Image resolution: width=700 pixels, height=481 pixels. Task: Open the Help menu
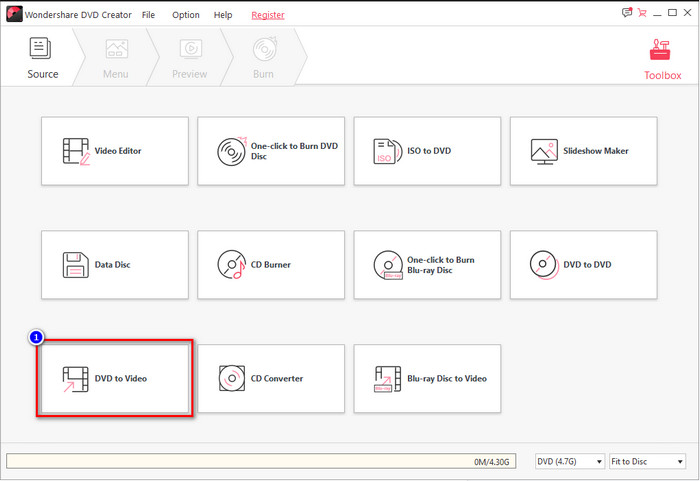223,15
